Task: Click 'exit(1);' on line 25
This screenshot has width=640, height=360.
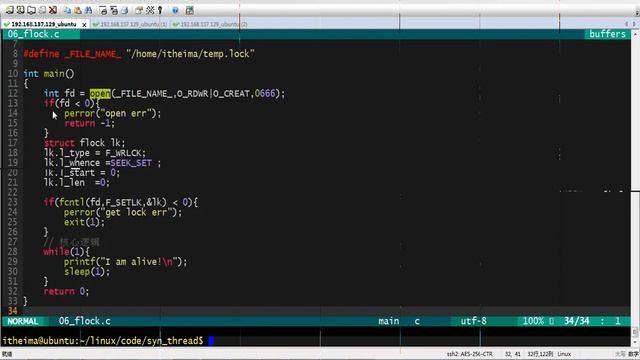Action: [84, 222]
